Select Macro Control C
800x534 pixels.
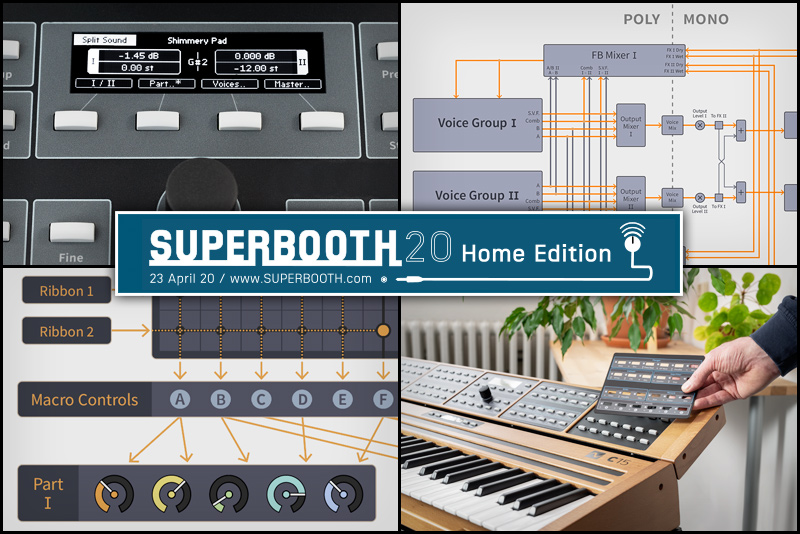coord(261,399)
